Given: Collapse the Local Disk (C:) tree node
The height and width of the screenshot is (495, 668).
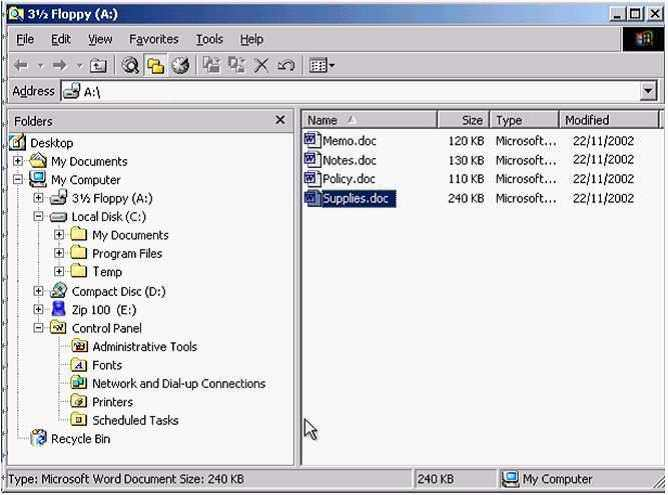Looking at the screenshot, I should click(x=38, y=217).
